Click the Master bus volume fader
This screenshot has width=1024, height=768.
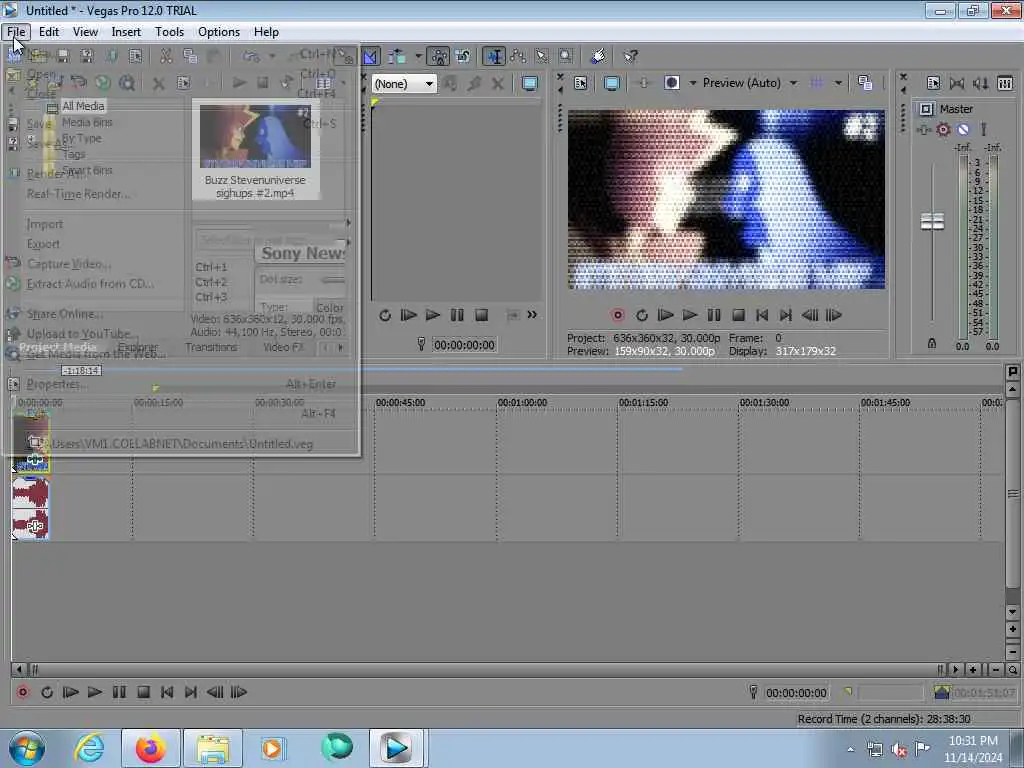coord(932,221)
